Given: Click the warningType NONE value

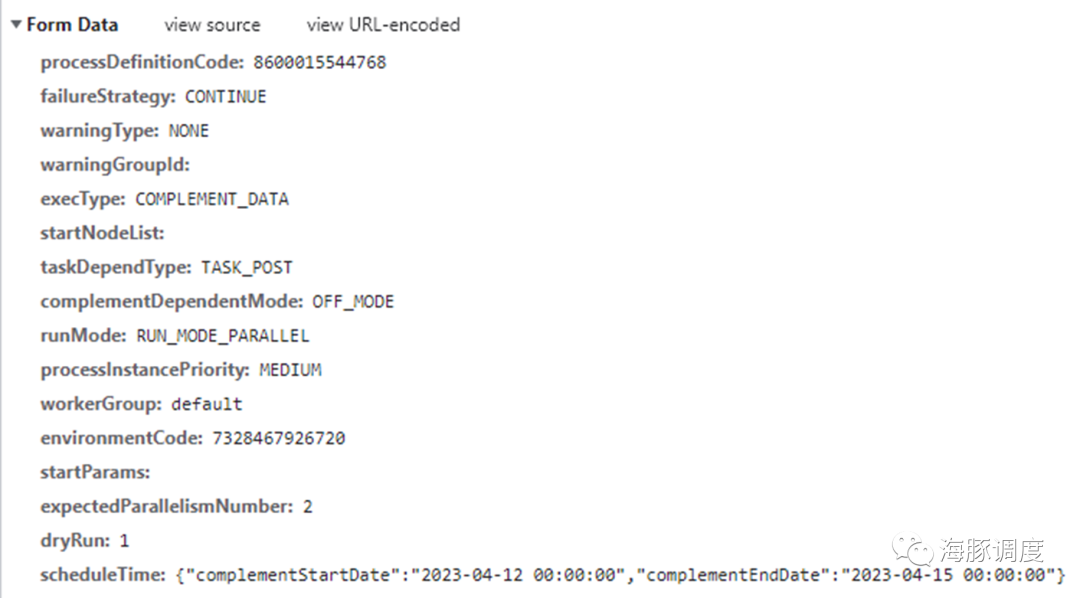Looking at the screenshot, I should tap(189, 131).
